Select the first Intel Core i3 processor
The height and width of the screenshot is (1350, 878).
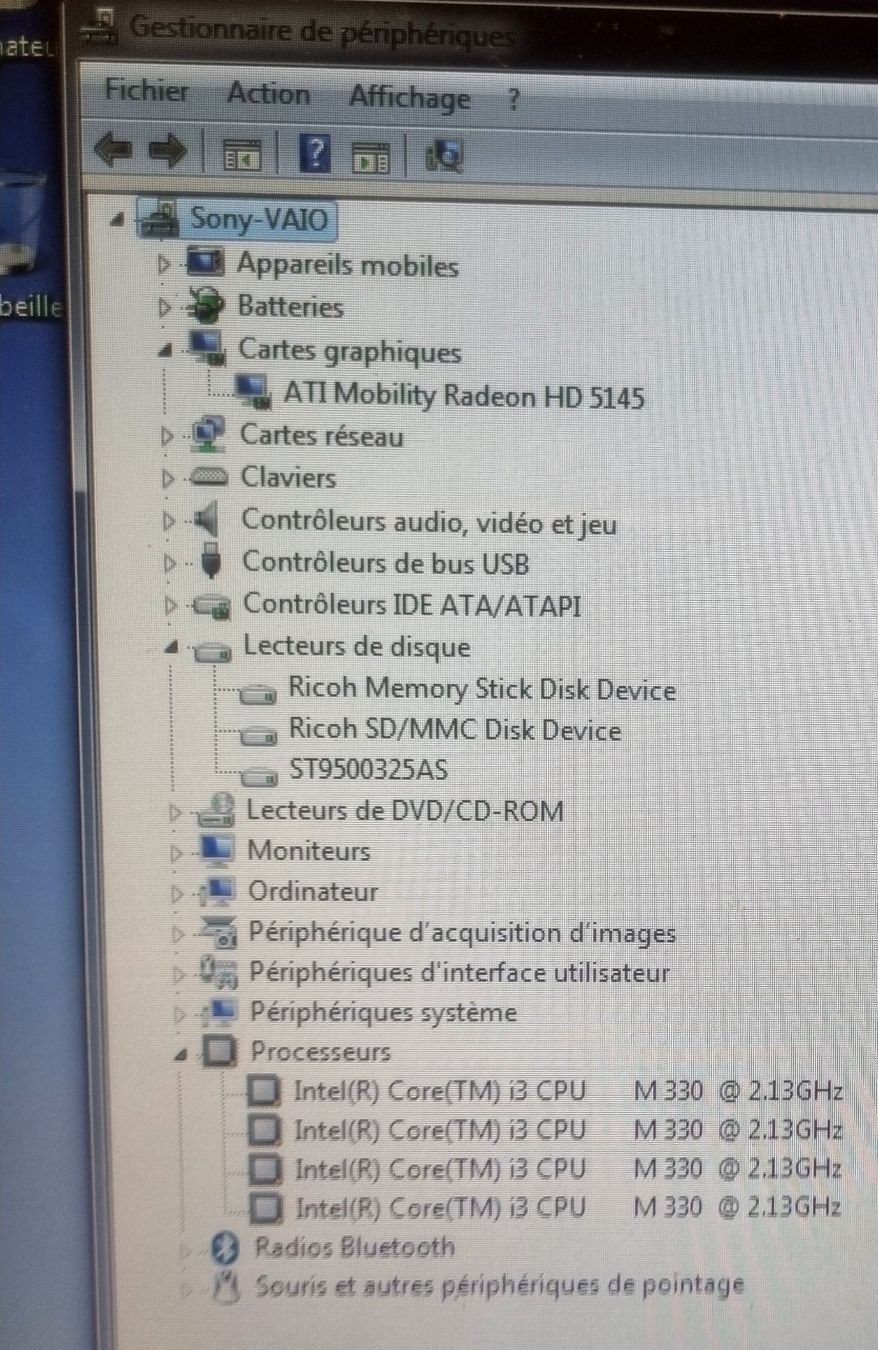click(568, 1090)
